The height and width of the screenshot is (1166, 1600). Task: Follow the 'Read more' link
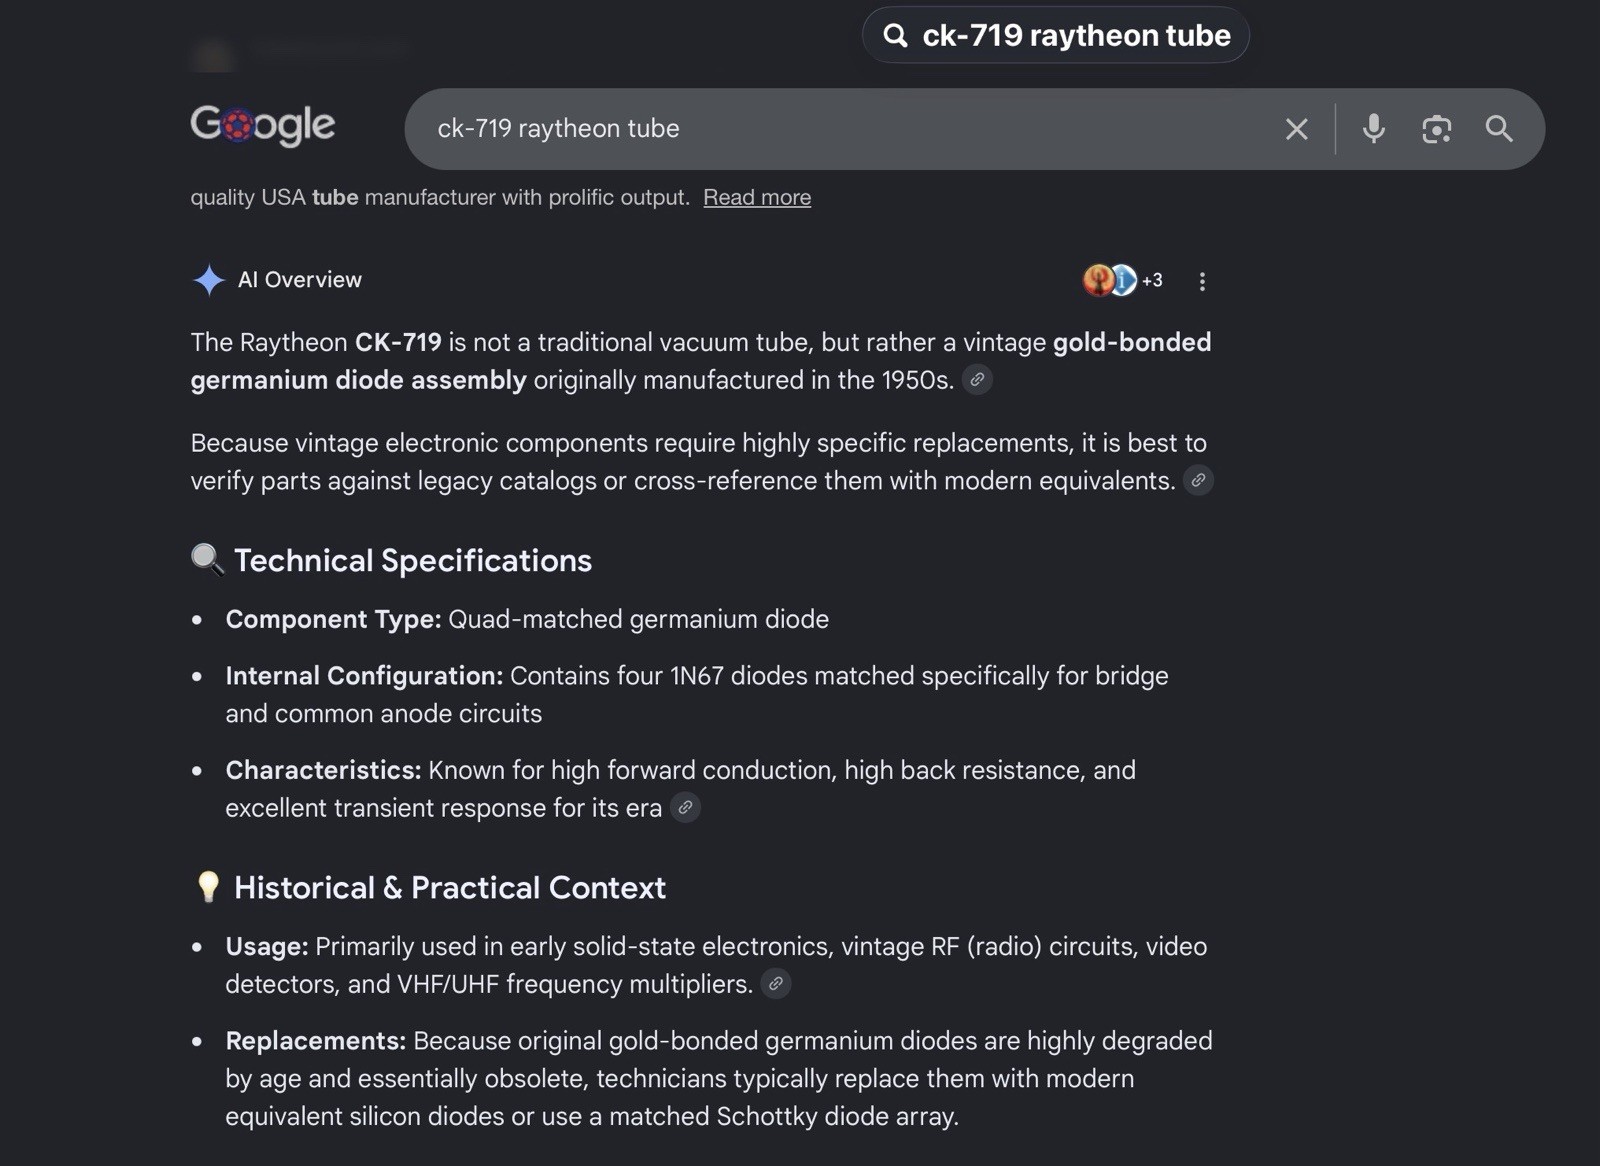757,198
